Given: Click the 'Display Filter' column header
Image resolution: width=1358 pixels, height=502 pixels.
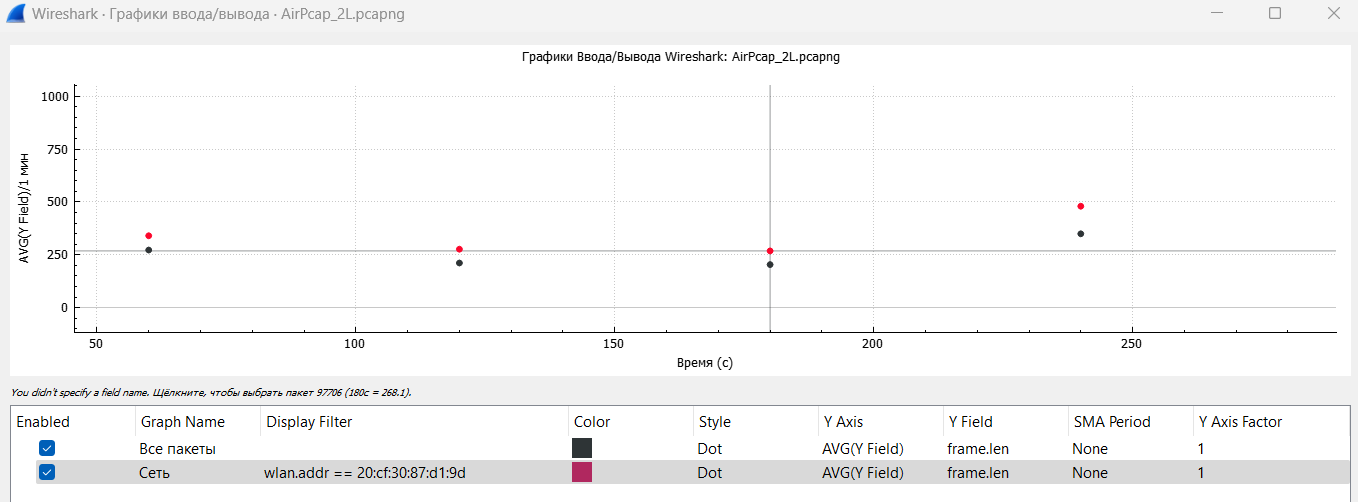Looking at the screenshot, I should click(x=309, y=422).
